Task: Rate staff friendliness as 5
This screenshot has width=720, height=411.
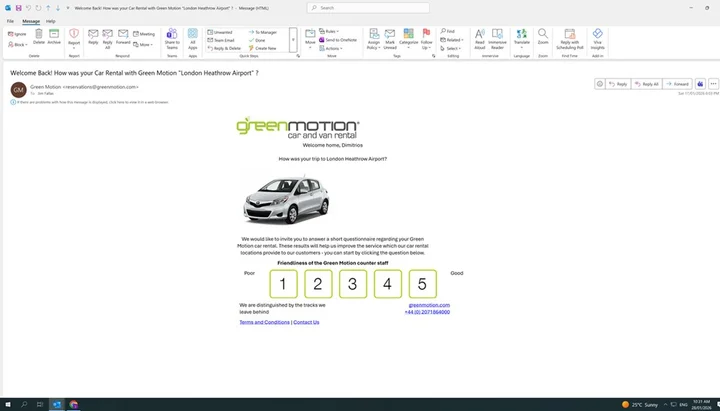Action: tap(422, 284)
